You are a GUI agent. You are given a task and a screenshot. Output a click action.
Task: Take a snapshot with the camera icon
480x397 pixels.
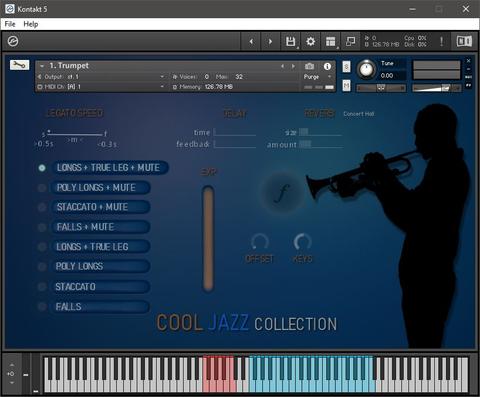(309, 66)
